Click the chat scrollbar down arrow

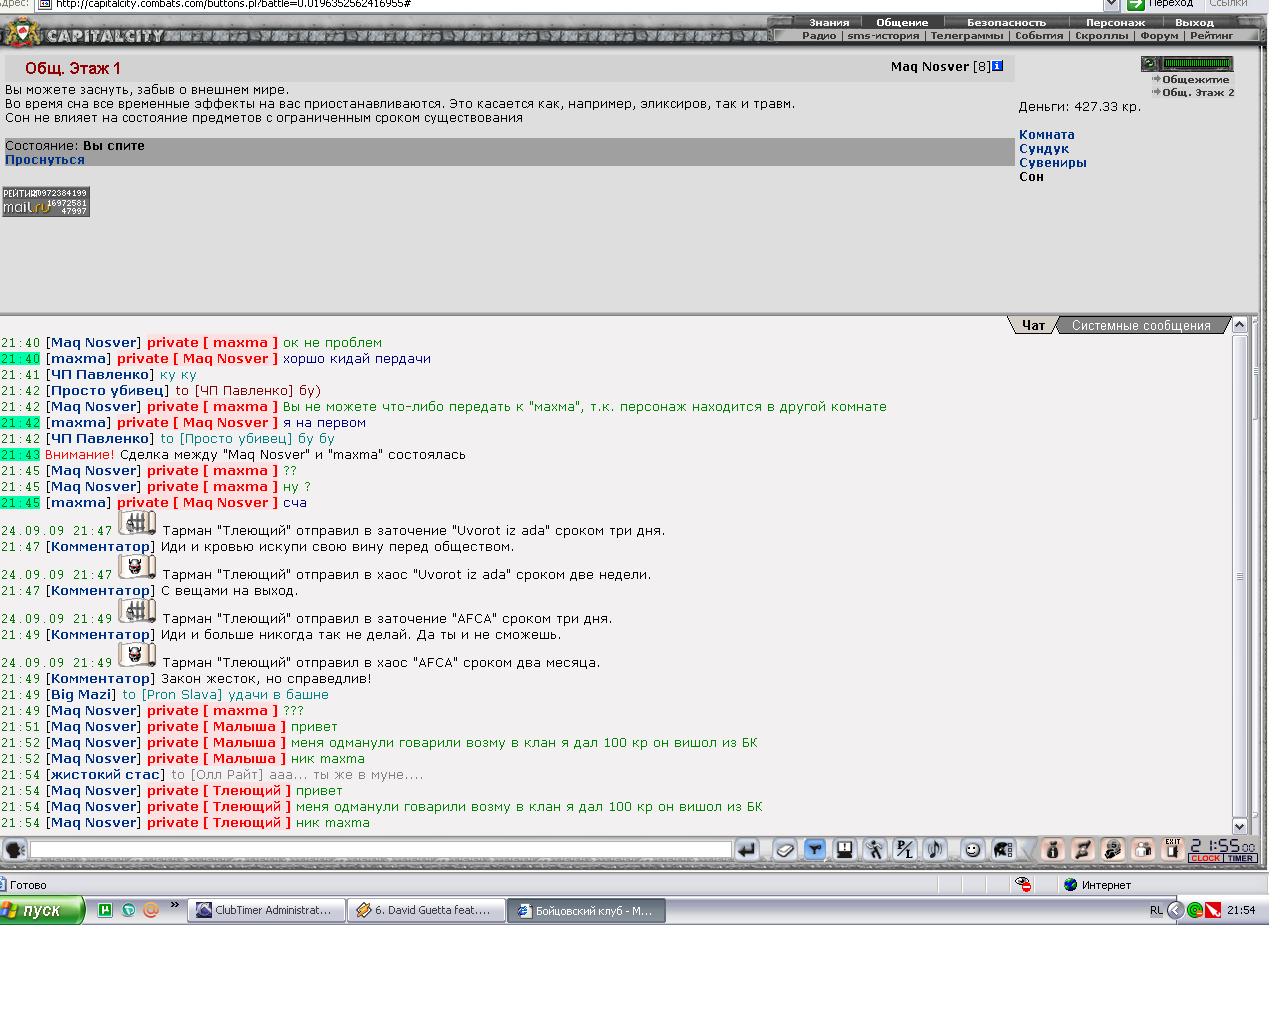[x=1240, y=826]
